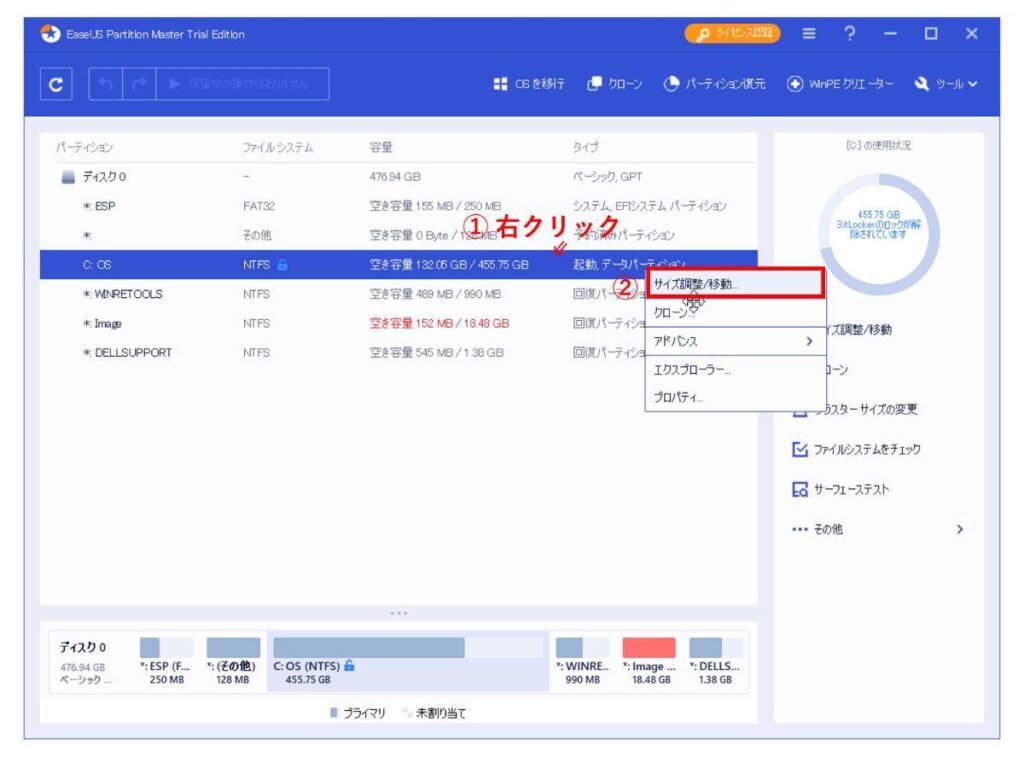Click the BitLocker unlock icon on C: OS row
This screenshot has height=763, width=1024.
pyautogui.click(x=282, y=265)
